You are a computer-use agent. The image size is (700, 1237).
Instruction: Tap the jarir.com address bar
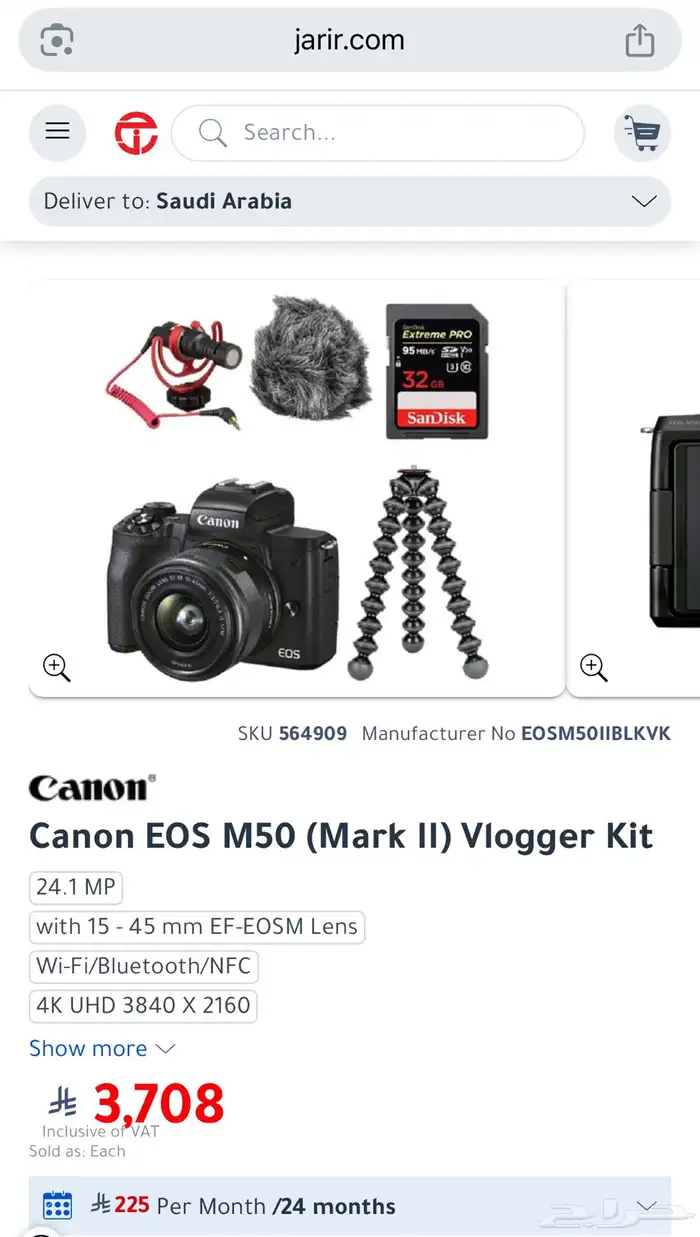[x=349, y=40]
